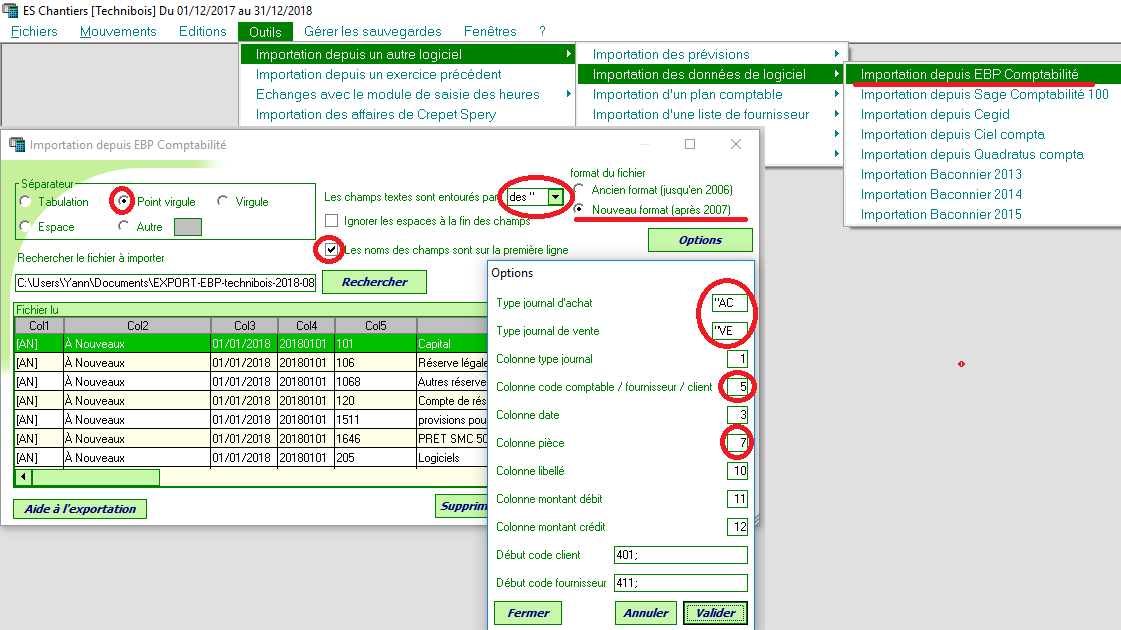Click the Annuler button in Options
This screenshot has height=630, width=1121.
click(646, 613)
